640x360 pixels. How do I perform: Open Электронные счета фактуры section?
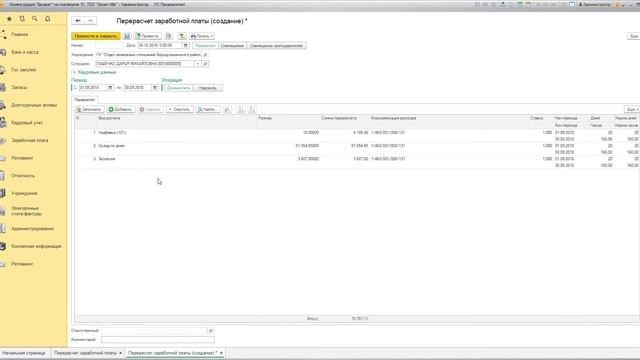coord(26,211)
